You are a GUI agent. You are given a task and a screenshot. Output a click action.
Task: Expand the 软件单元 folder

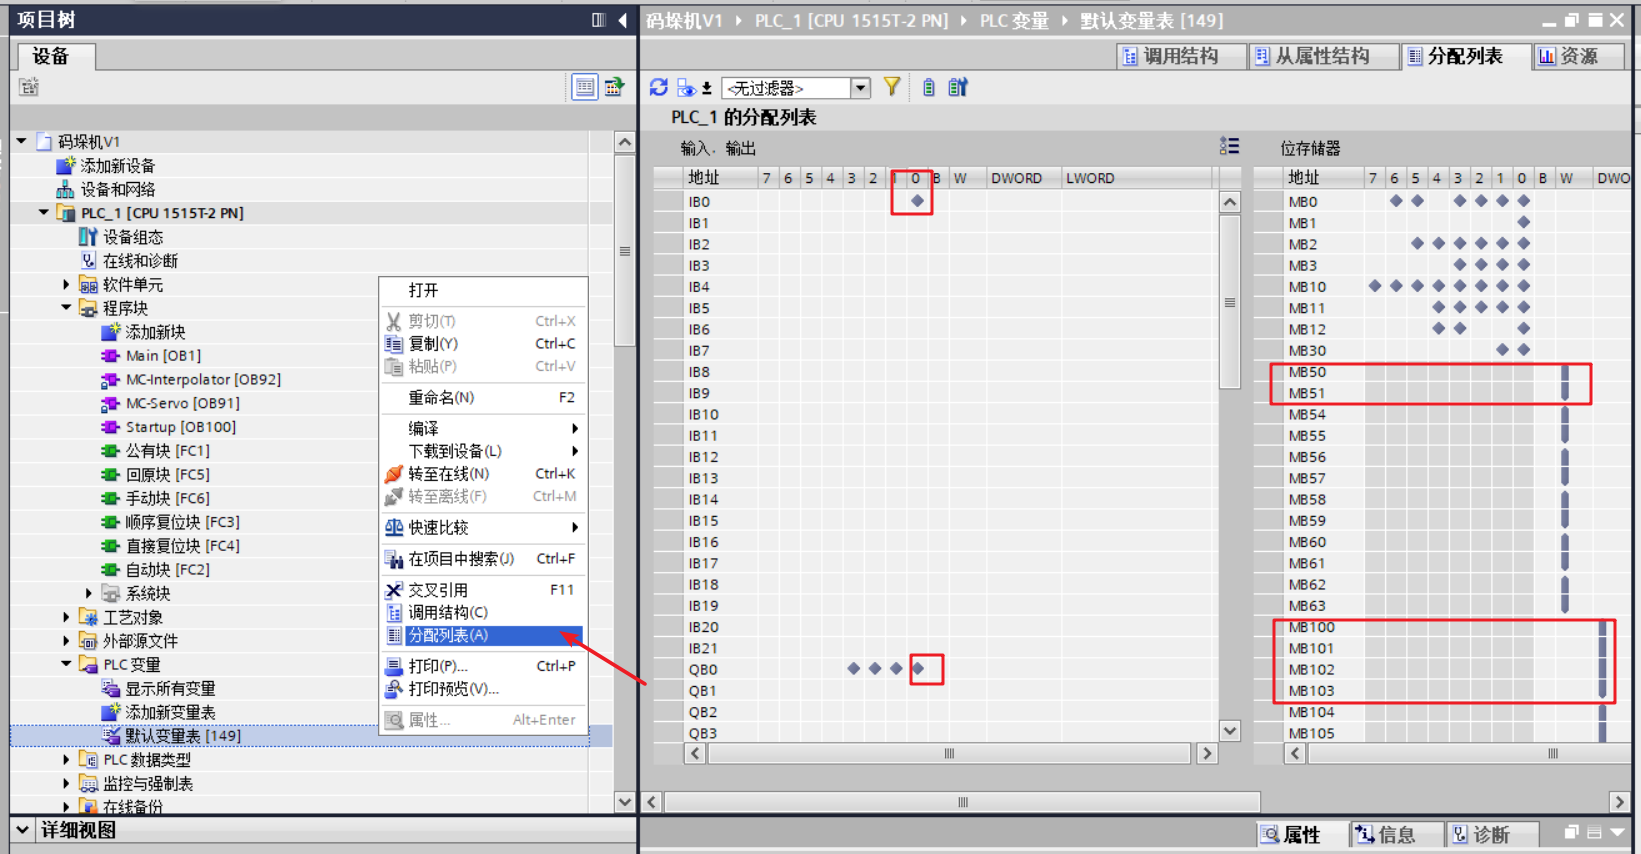coord(67,285)
